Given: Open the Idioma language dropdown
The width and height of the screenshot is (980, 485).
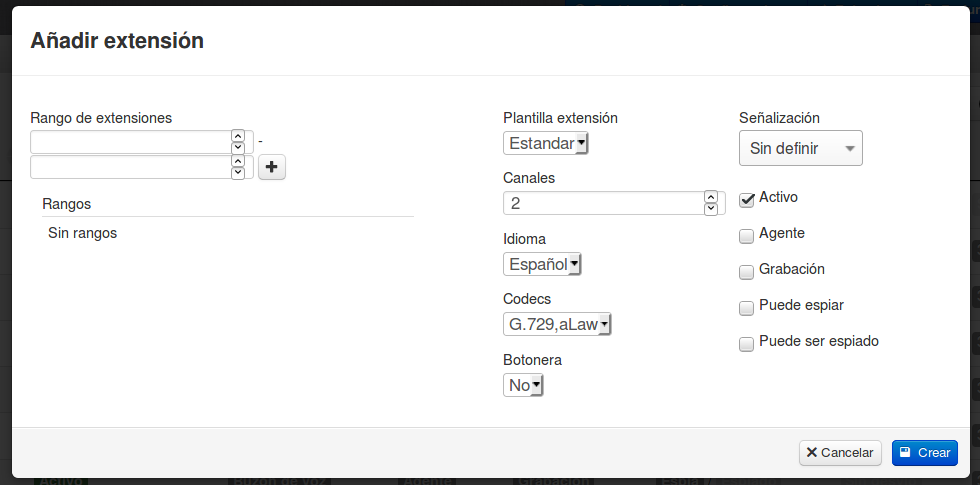Looking at the screenshot, I should 542,264.
